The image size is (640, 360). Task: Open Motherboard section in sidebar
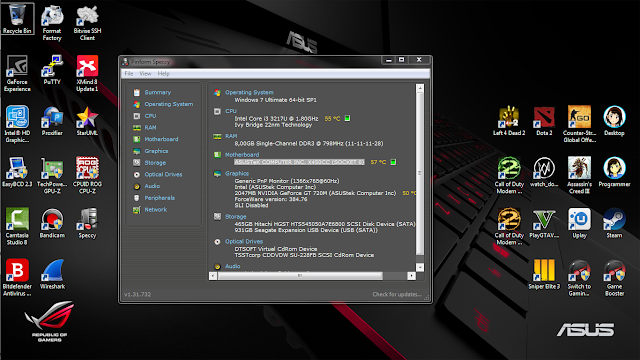pyautogui.click(x=161, y=139)
